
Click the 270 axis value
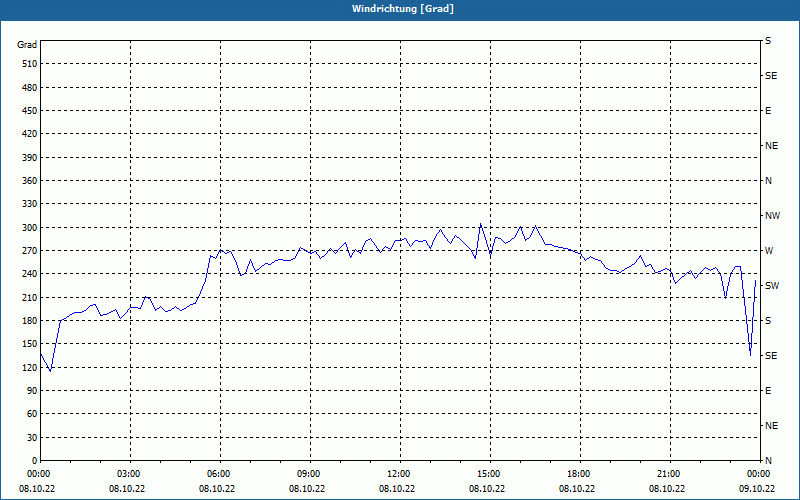pyautogui.click(x=30, y=251)
